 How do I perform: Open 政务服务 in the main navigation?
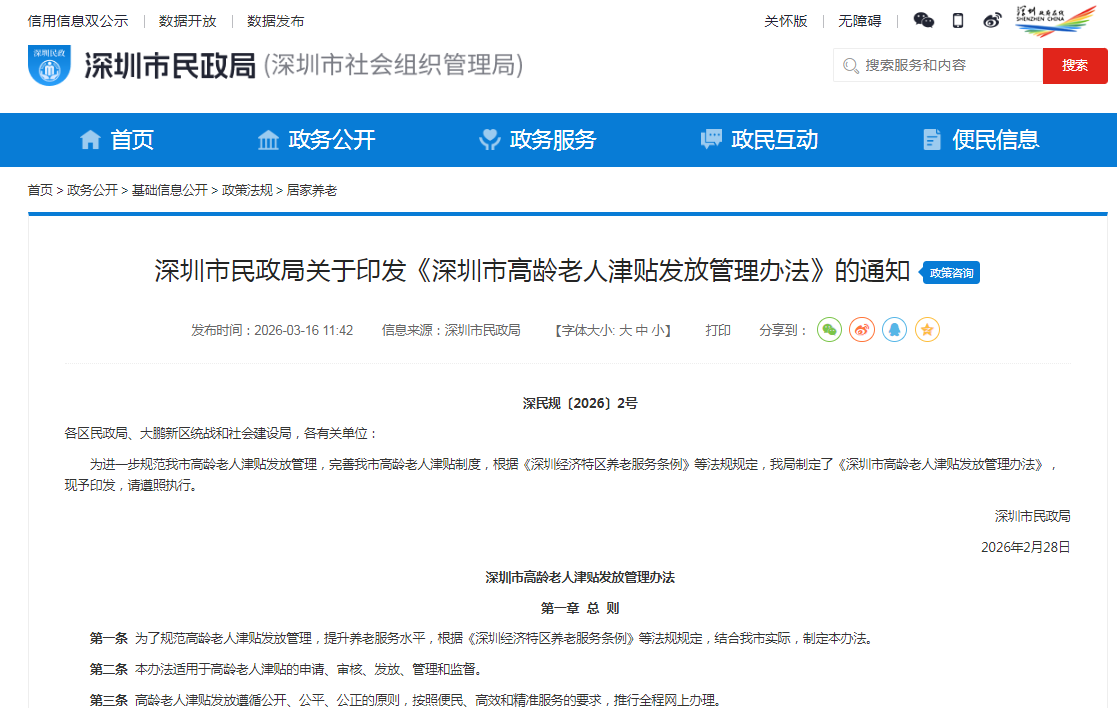(x=553, y=140)
